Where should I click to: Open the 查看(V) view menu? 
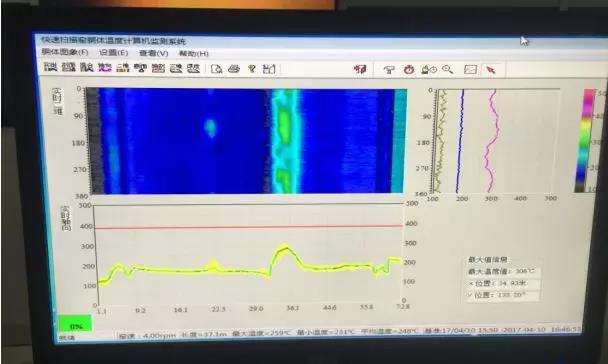(154, 53)
